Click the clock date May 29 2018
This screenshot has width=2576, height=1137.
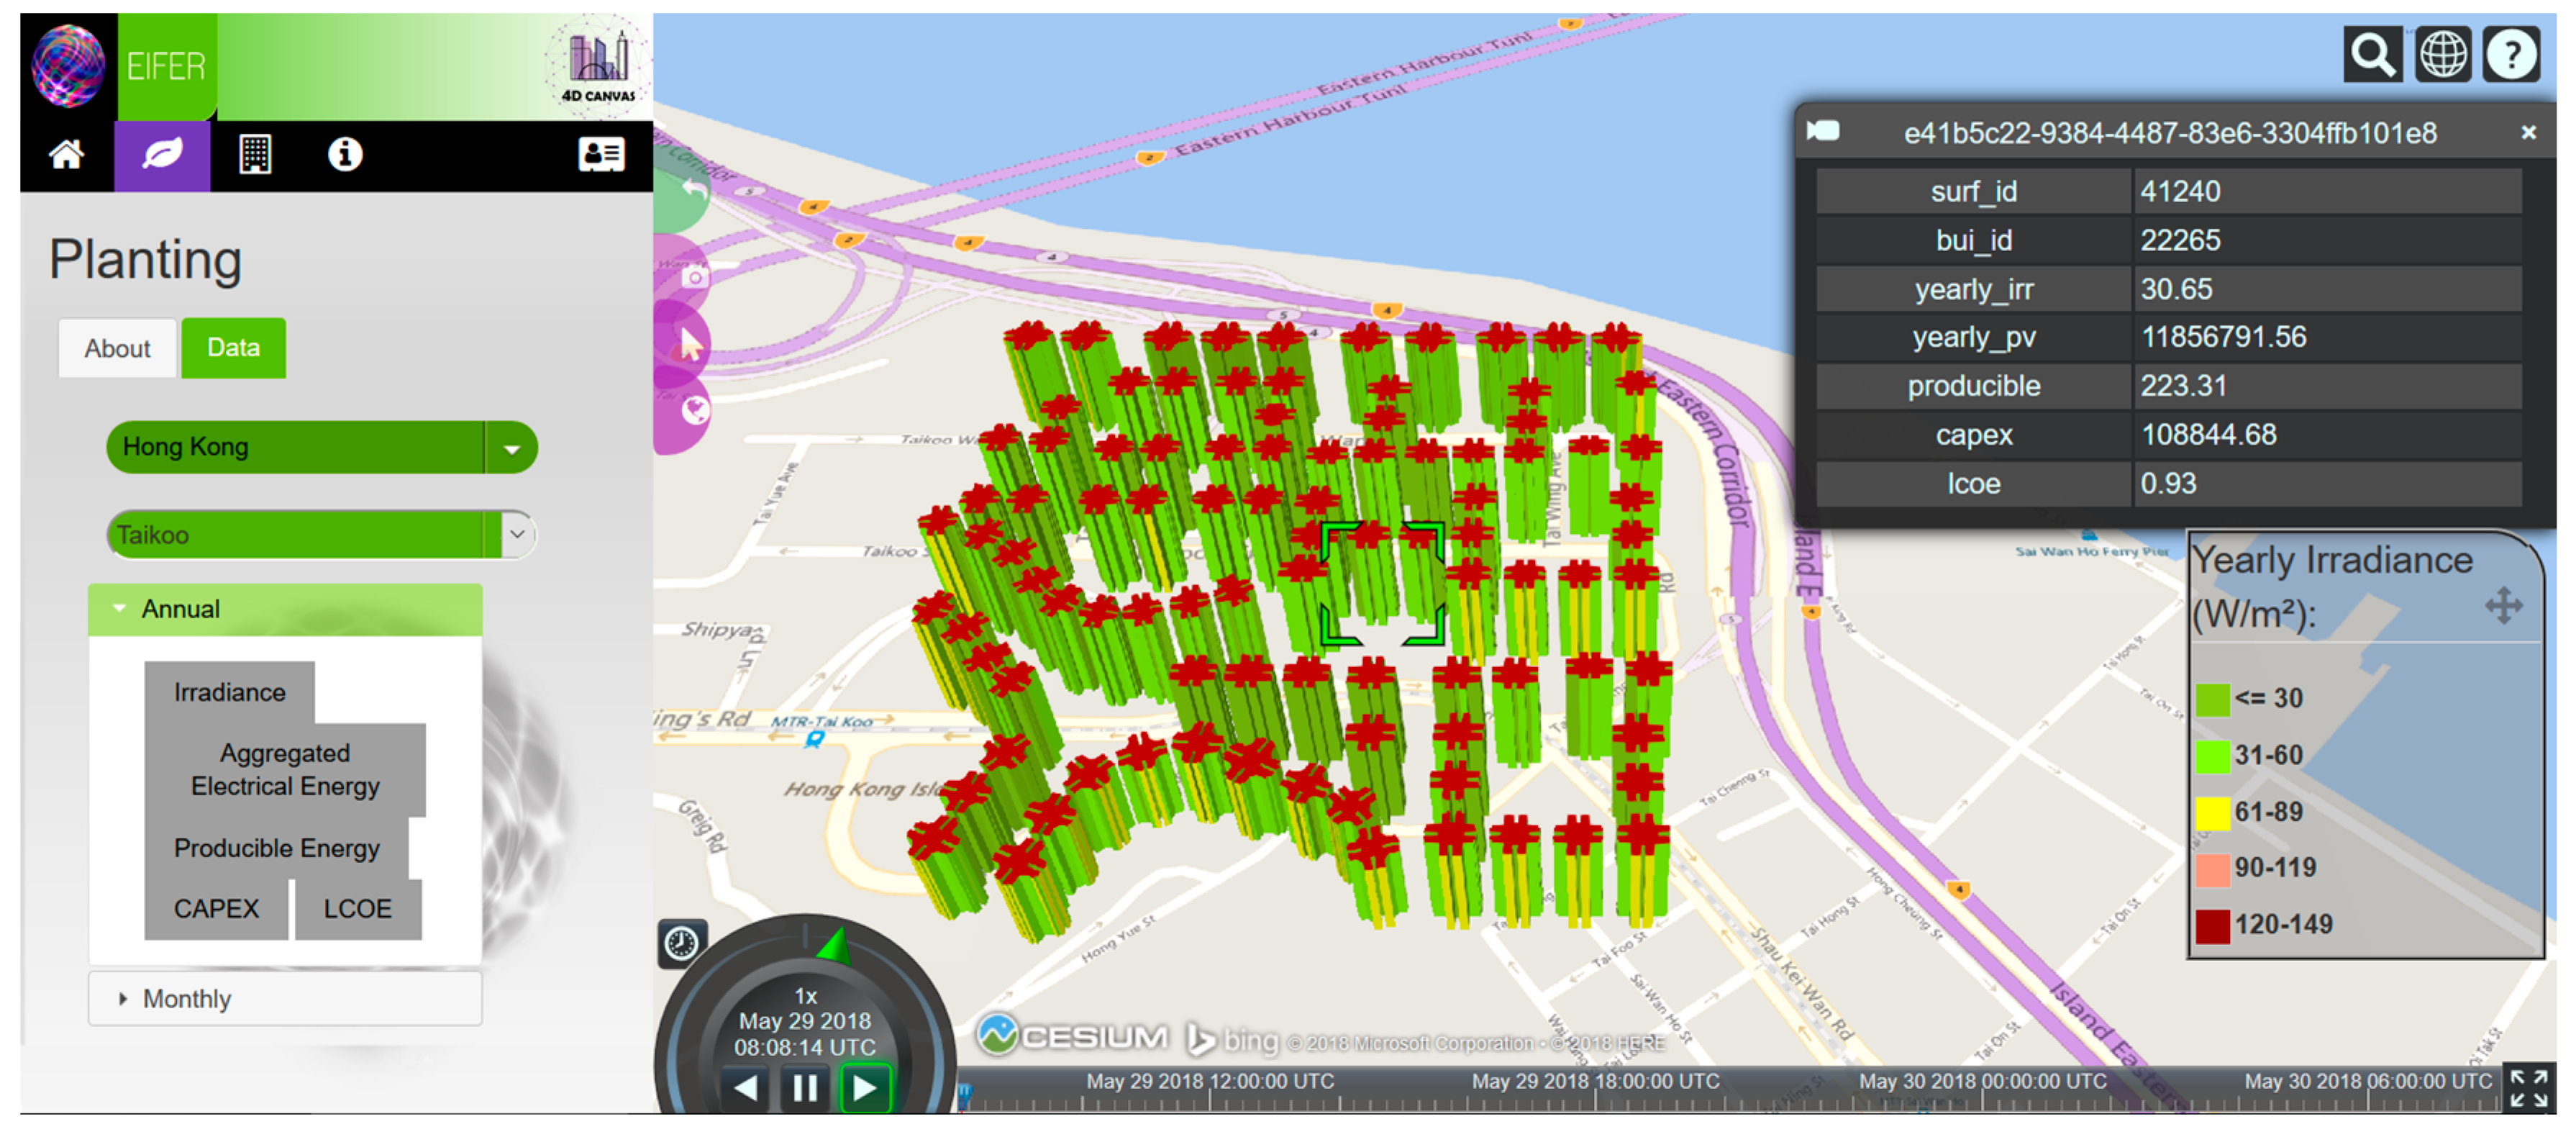pos(805,1021)
